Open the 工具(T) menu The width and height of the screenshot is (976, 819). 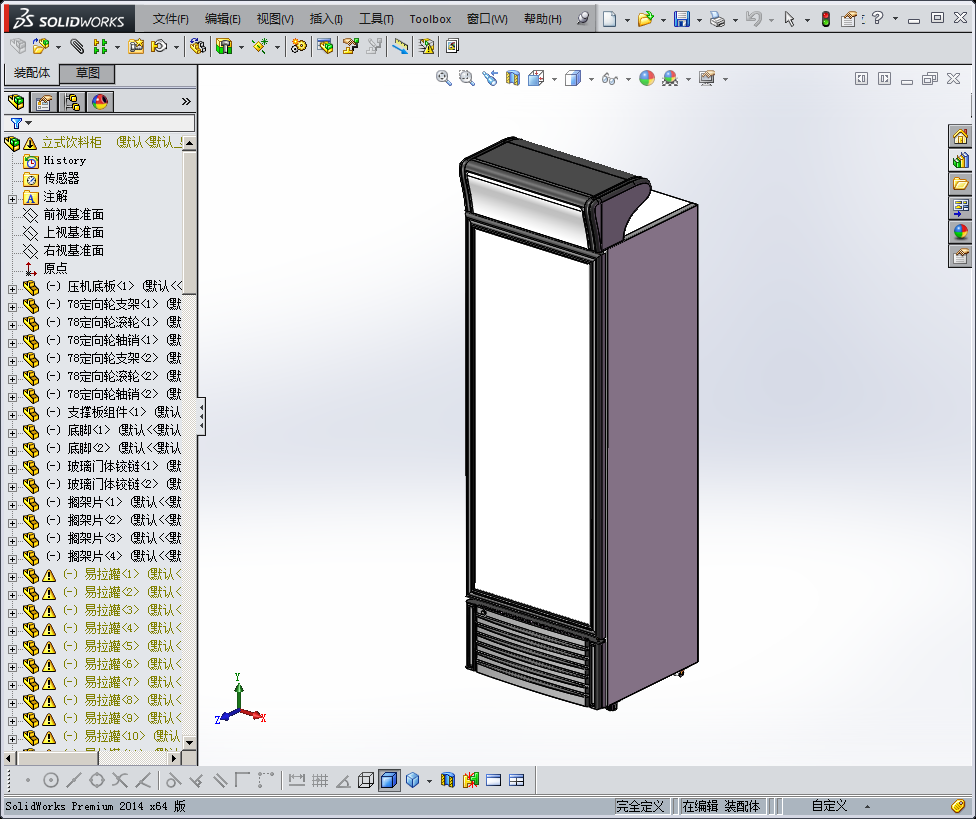[x=376, y=19]
